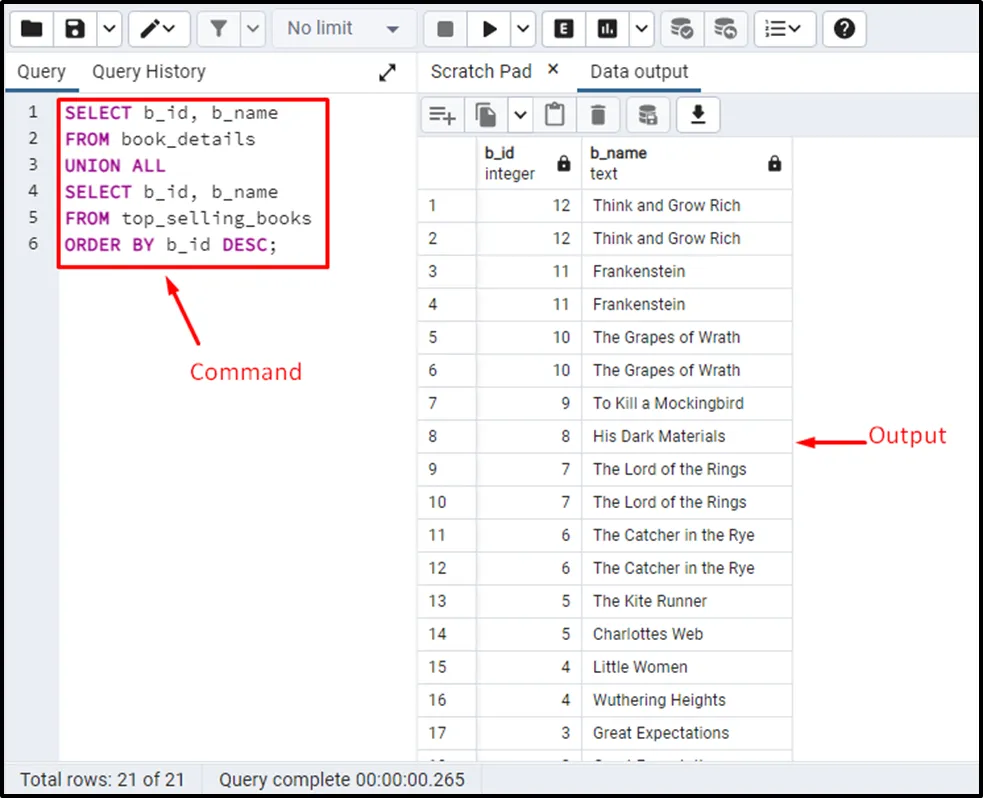Run the query with the Execute play button

(489, 29)
